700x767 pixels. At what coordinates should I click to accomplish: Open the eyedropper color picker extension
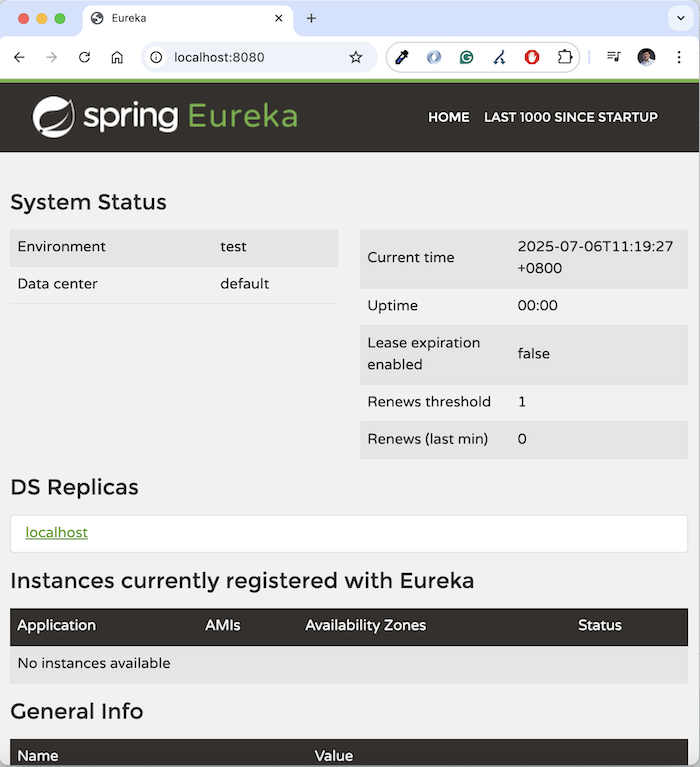click(402, 57)
